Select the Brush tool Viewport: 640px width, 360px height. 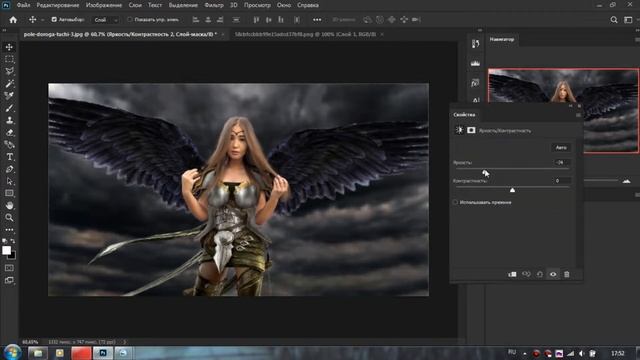point(9,108)
